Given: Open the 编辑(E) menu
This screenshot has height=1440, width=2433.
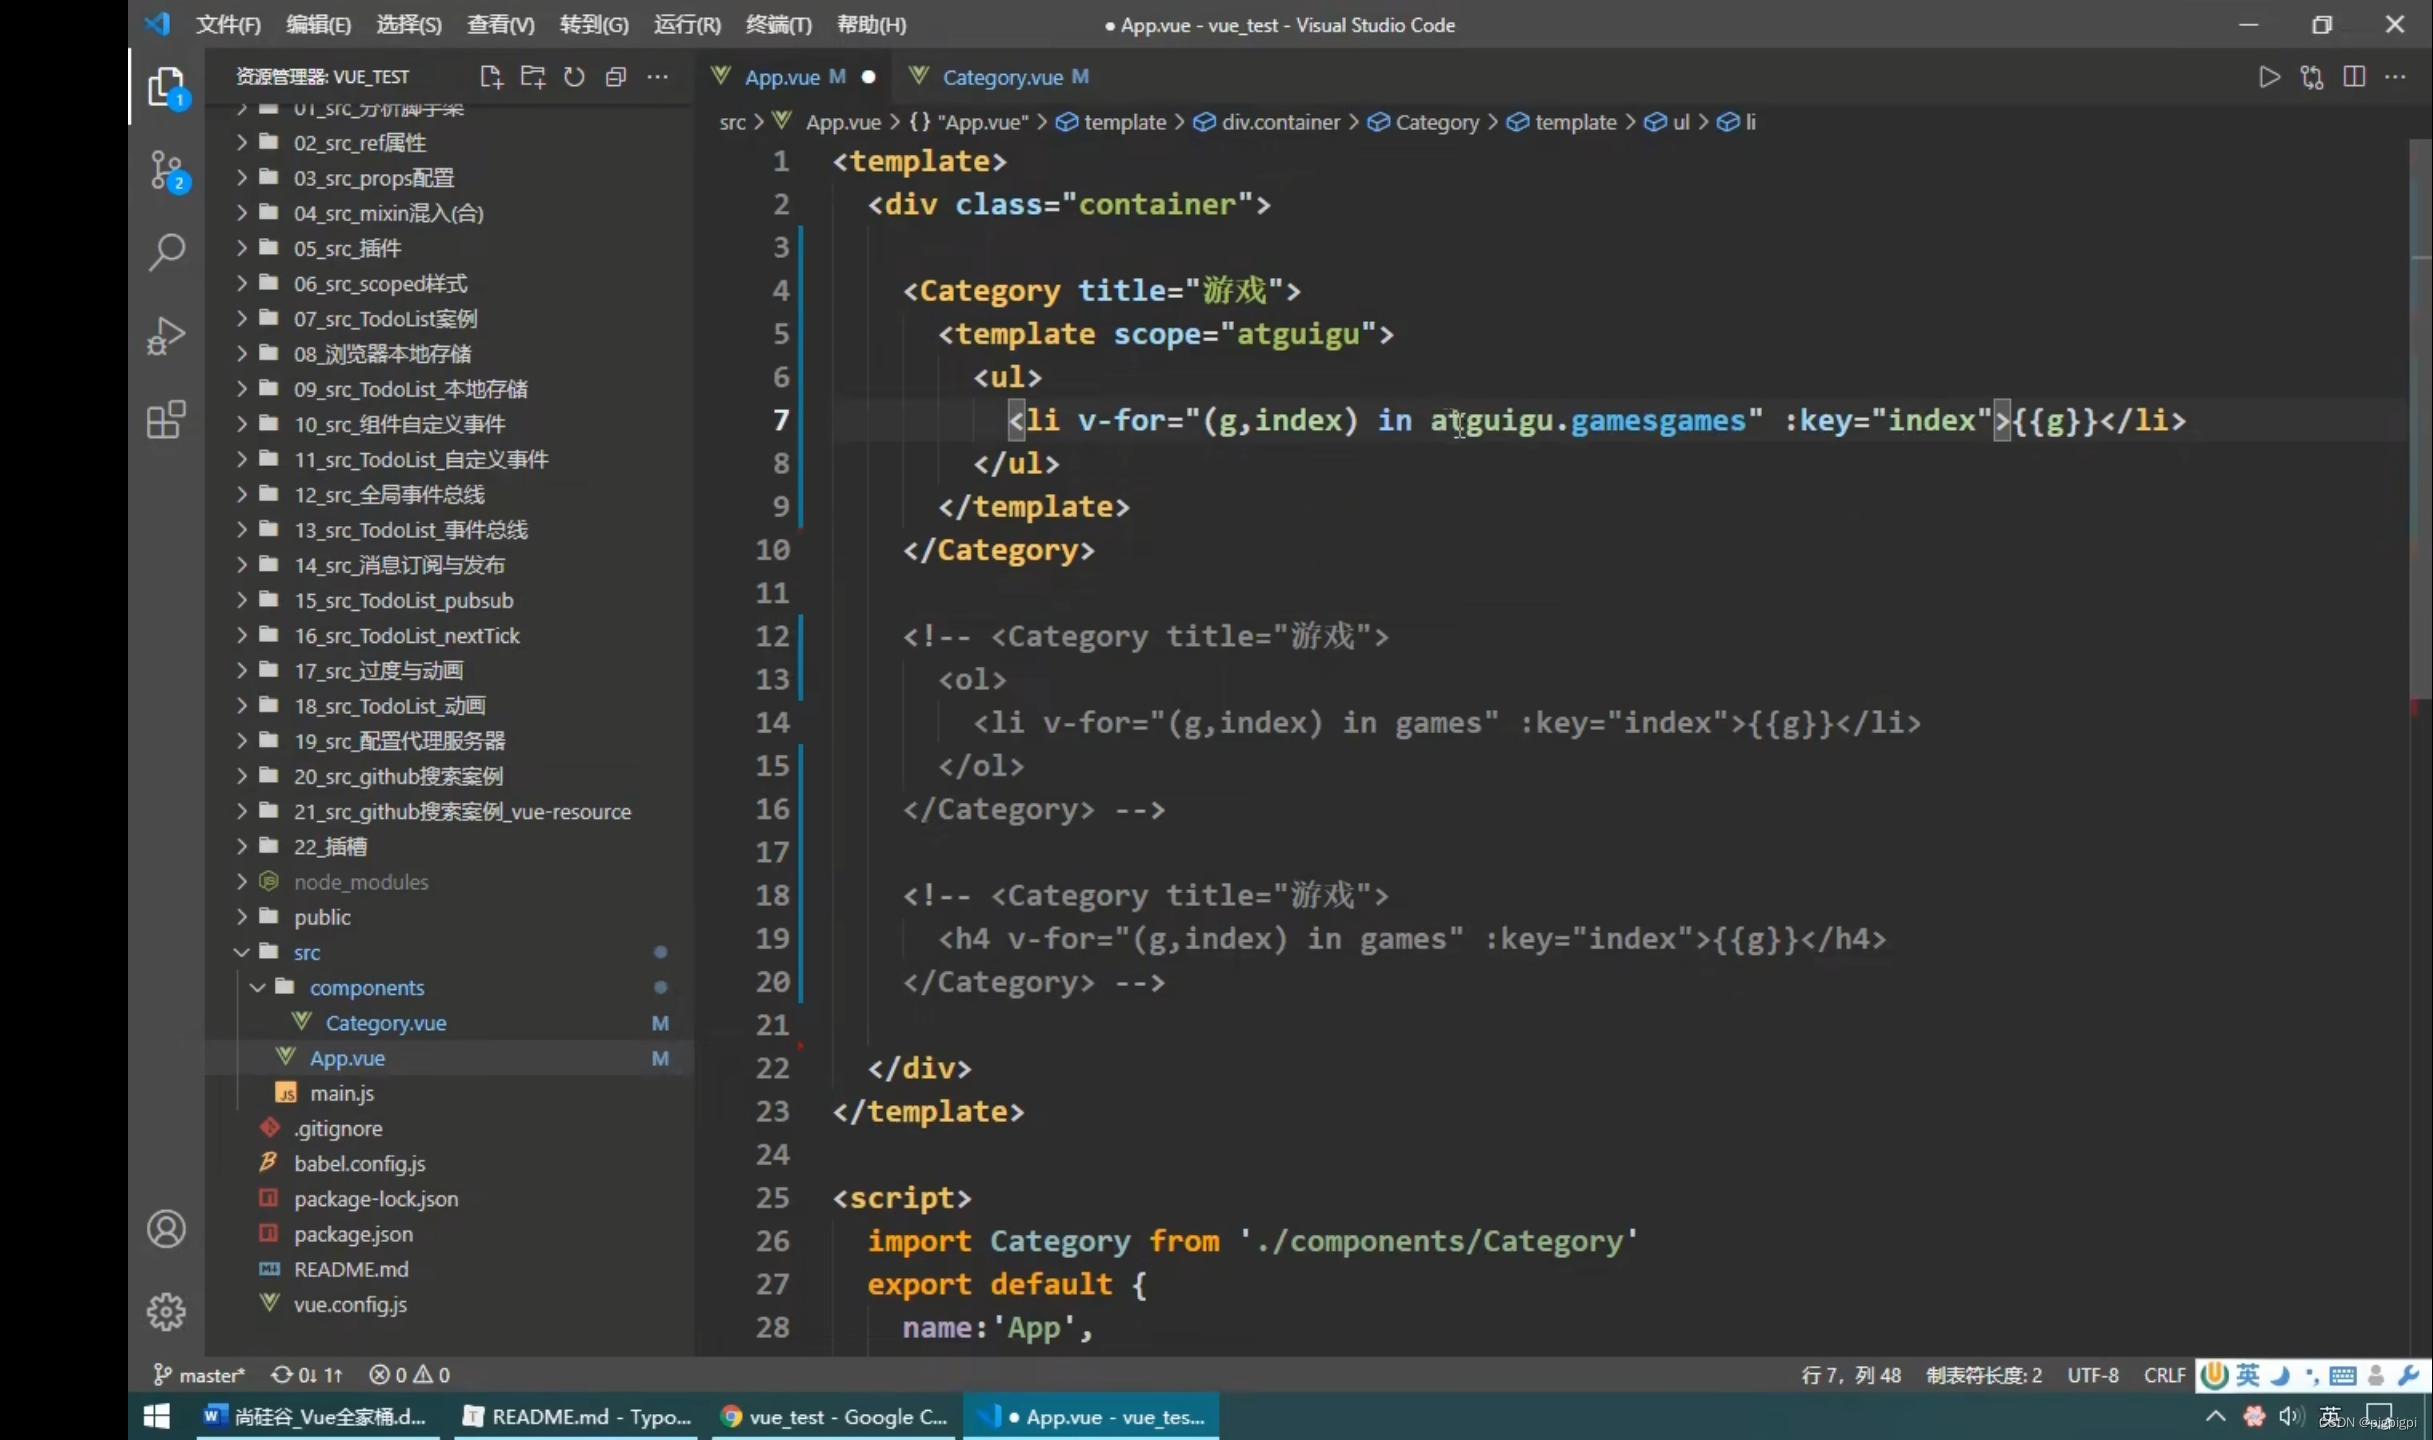Looking at the screenshot, I should (x=318, y=24).
